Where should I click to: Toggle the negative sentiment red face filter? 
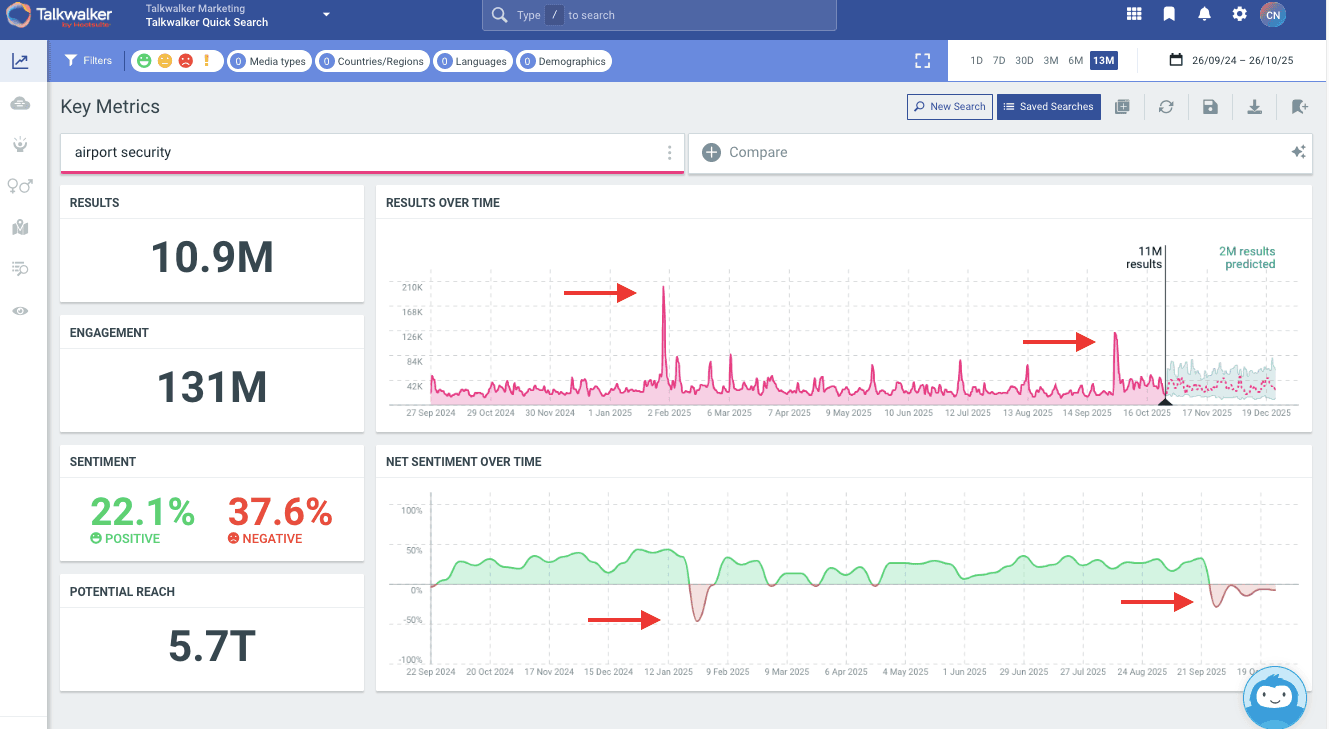(186, 61)
